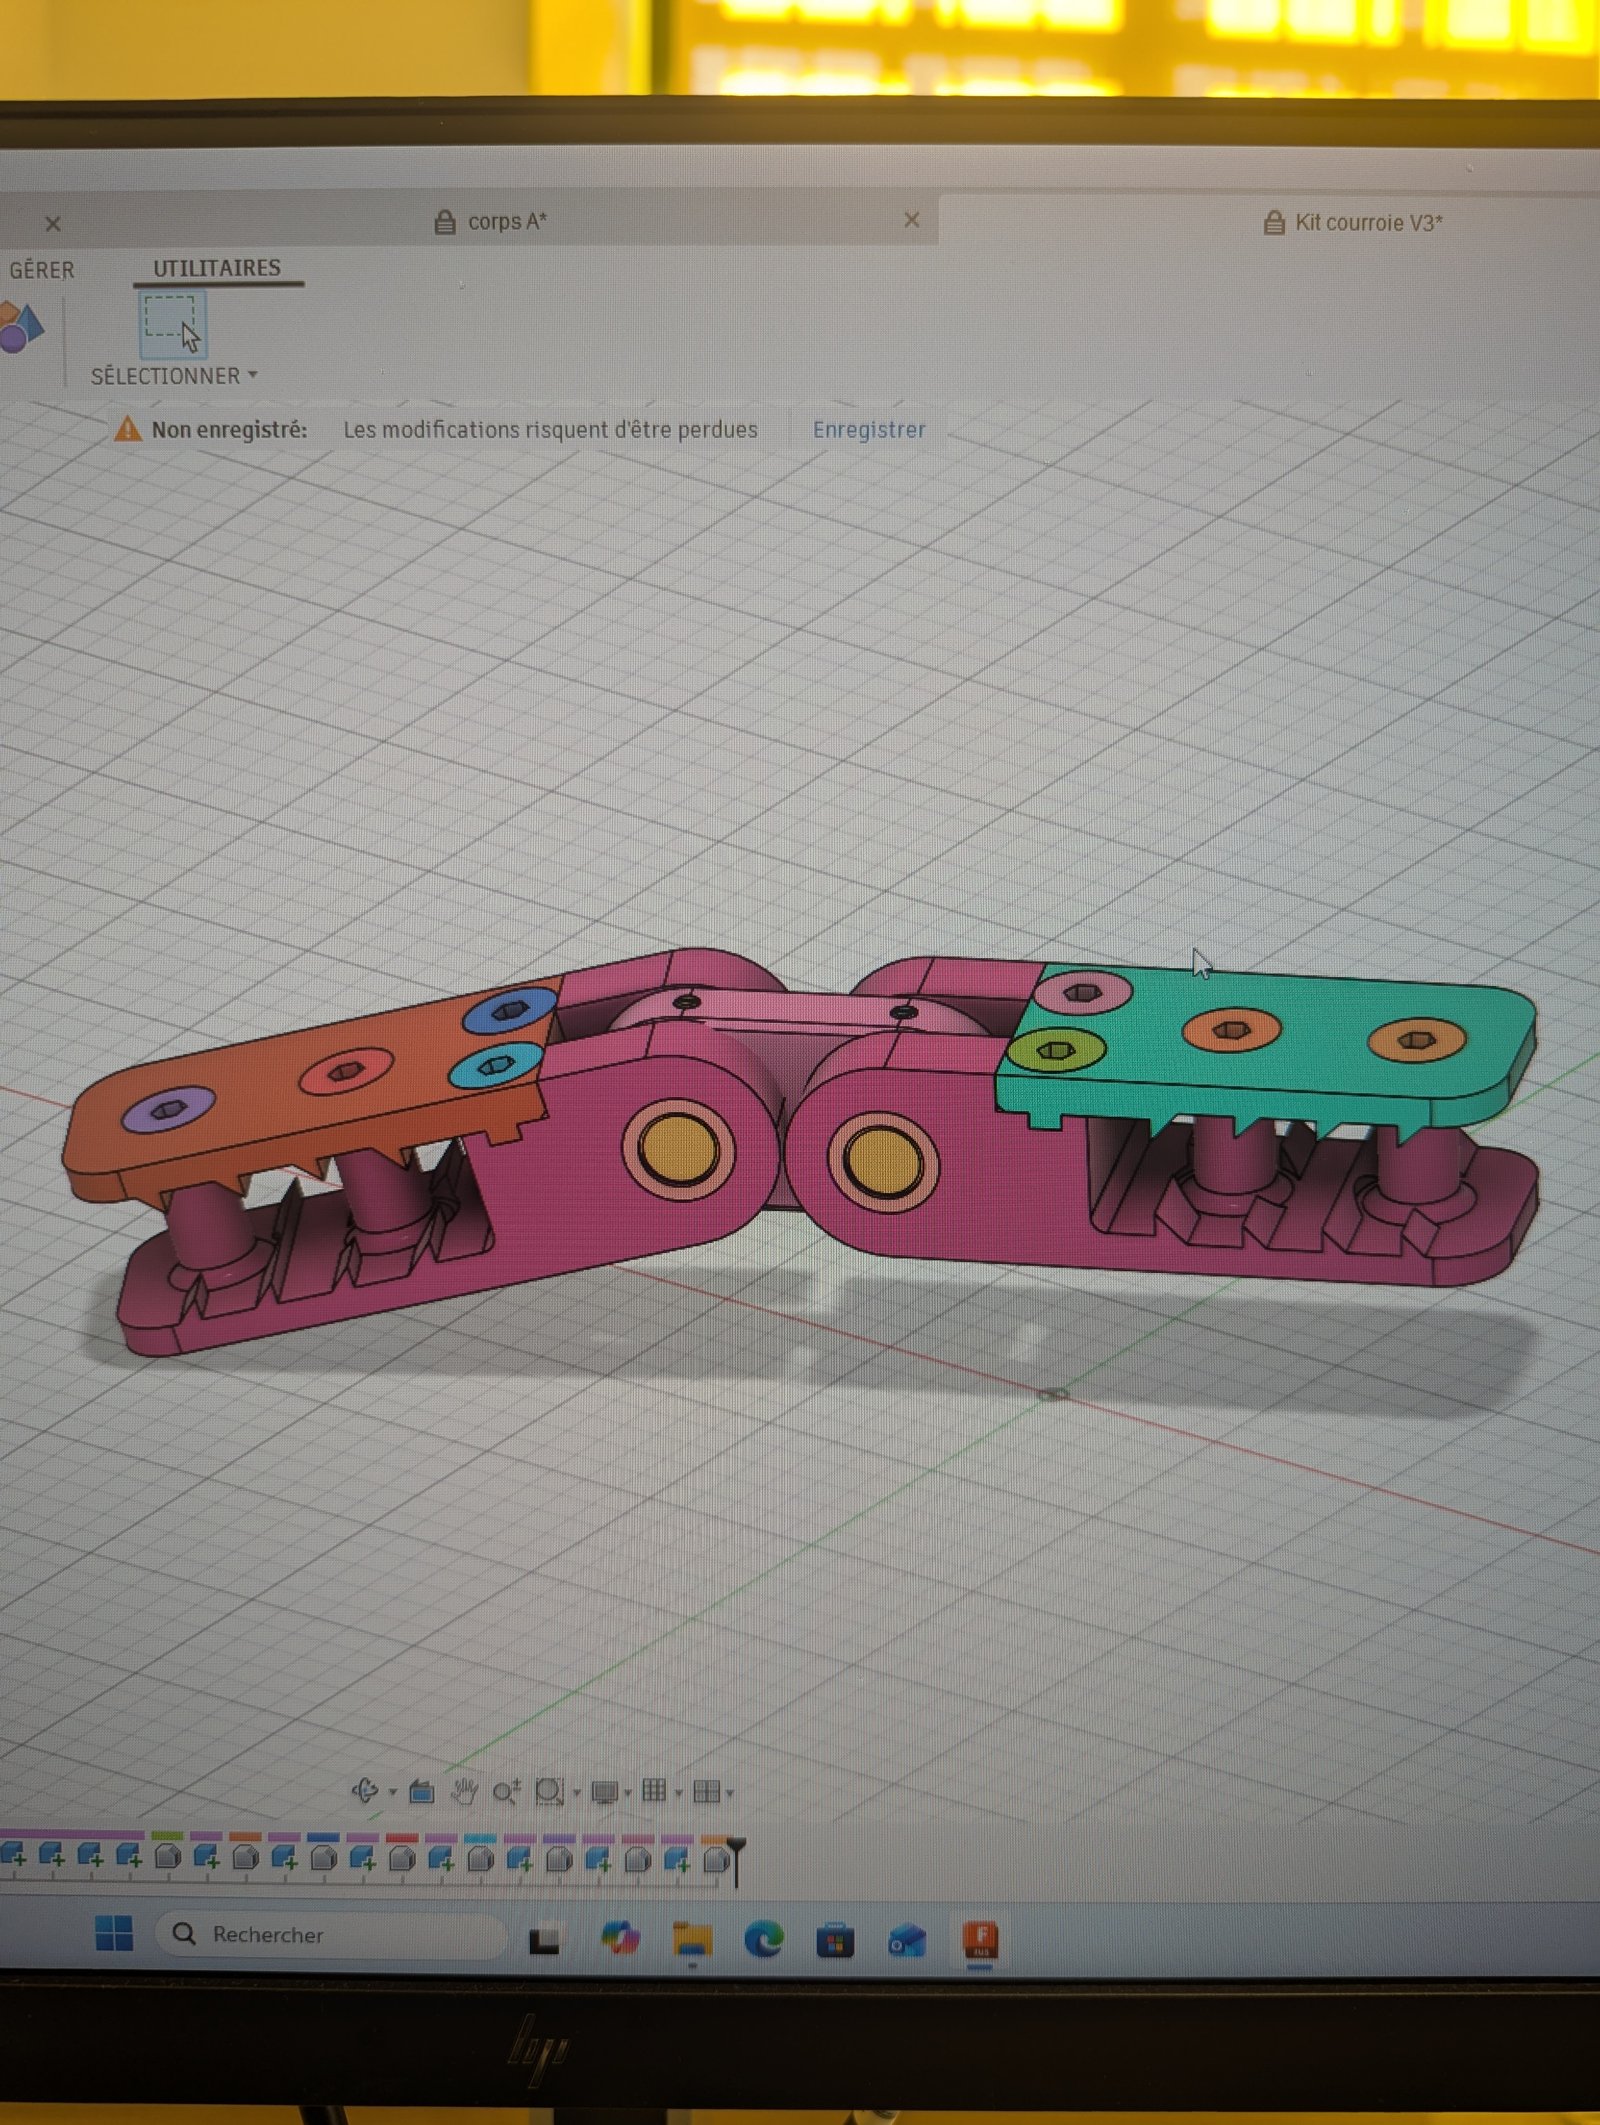Expand the Grid and Snaps dropdown arrow

tap(679, 1793)
